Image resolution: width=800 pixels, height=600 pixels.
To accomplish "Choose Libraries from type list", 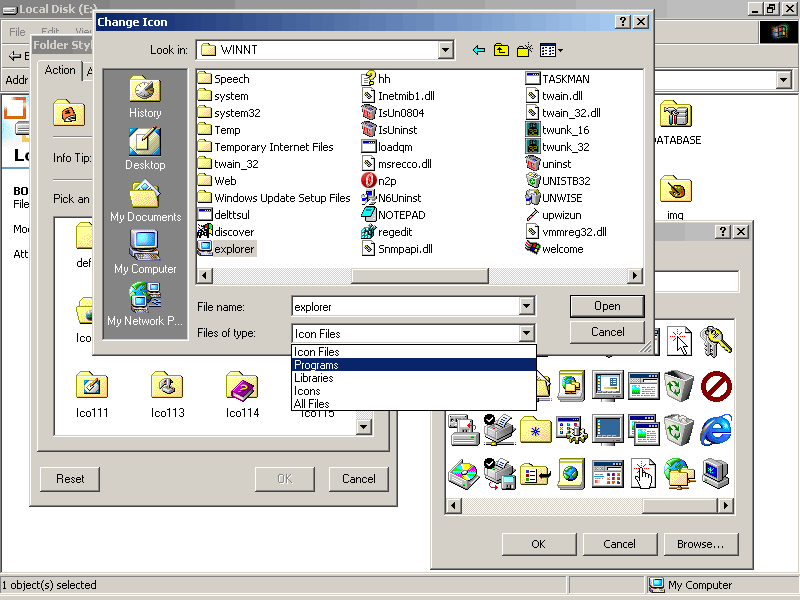I will (x=414, y=378).
